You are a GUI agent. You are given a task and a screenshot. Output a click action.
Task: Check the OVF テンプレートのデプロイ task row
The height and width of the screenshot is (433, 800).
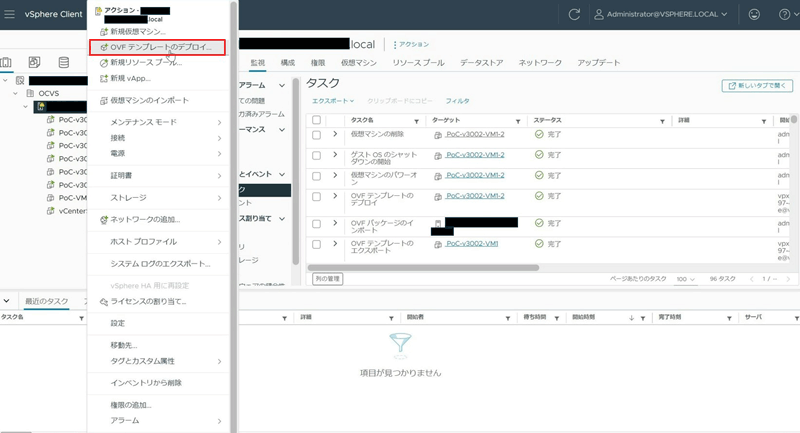(x=316, y=196)
